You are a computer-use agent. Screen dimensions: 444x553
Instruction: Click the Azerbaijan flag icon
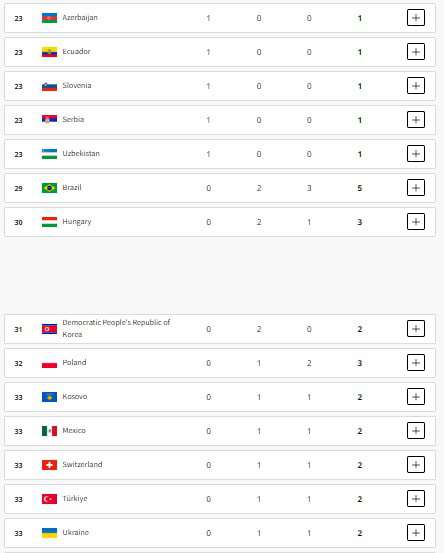pos(49,18)
